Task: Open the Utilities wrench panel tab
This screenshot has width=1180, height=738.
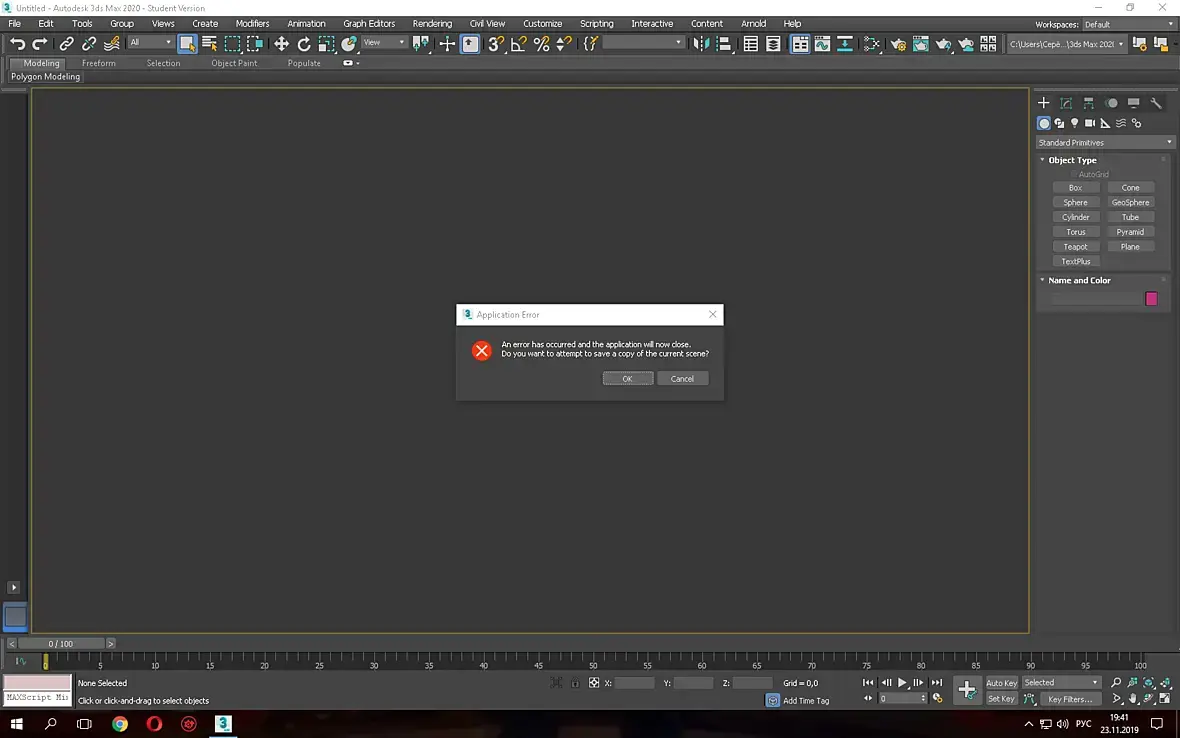Action: click(1156, 103)
